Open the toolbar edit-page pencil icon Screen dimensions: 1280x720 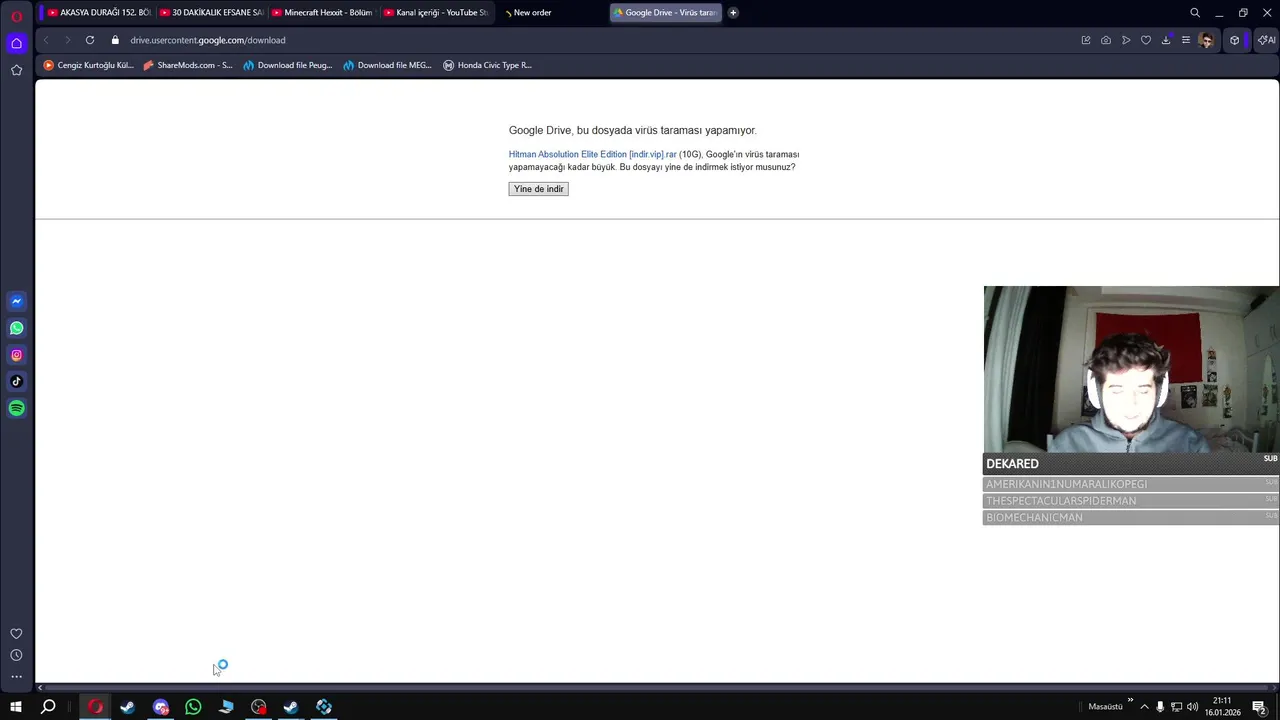point(1086,40)
